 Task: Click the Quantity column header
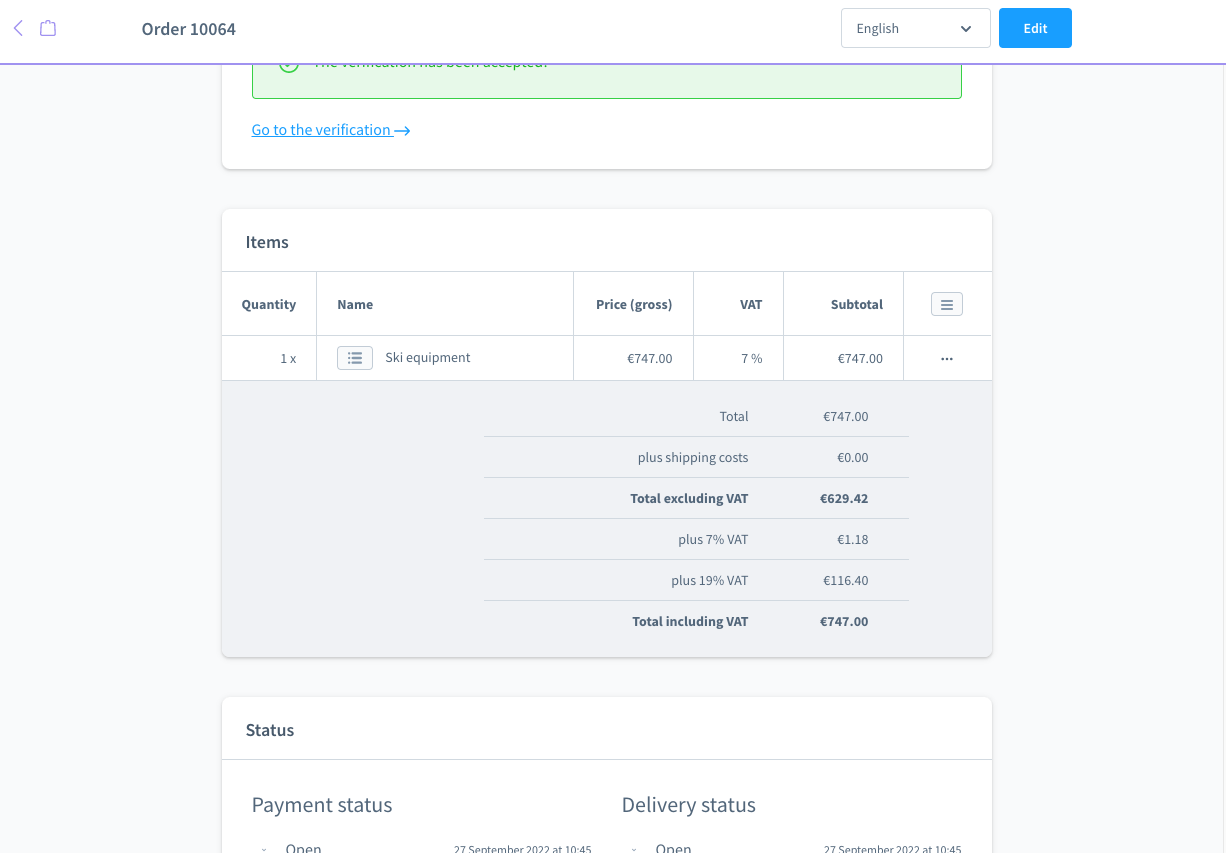point(269,304)
